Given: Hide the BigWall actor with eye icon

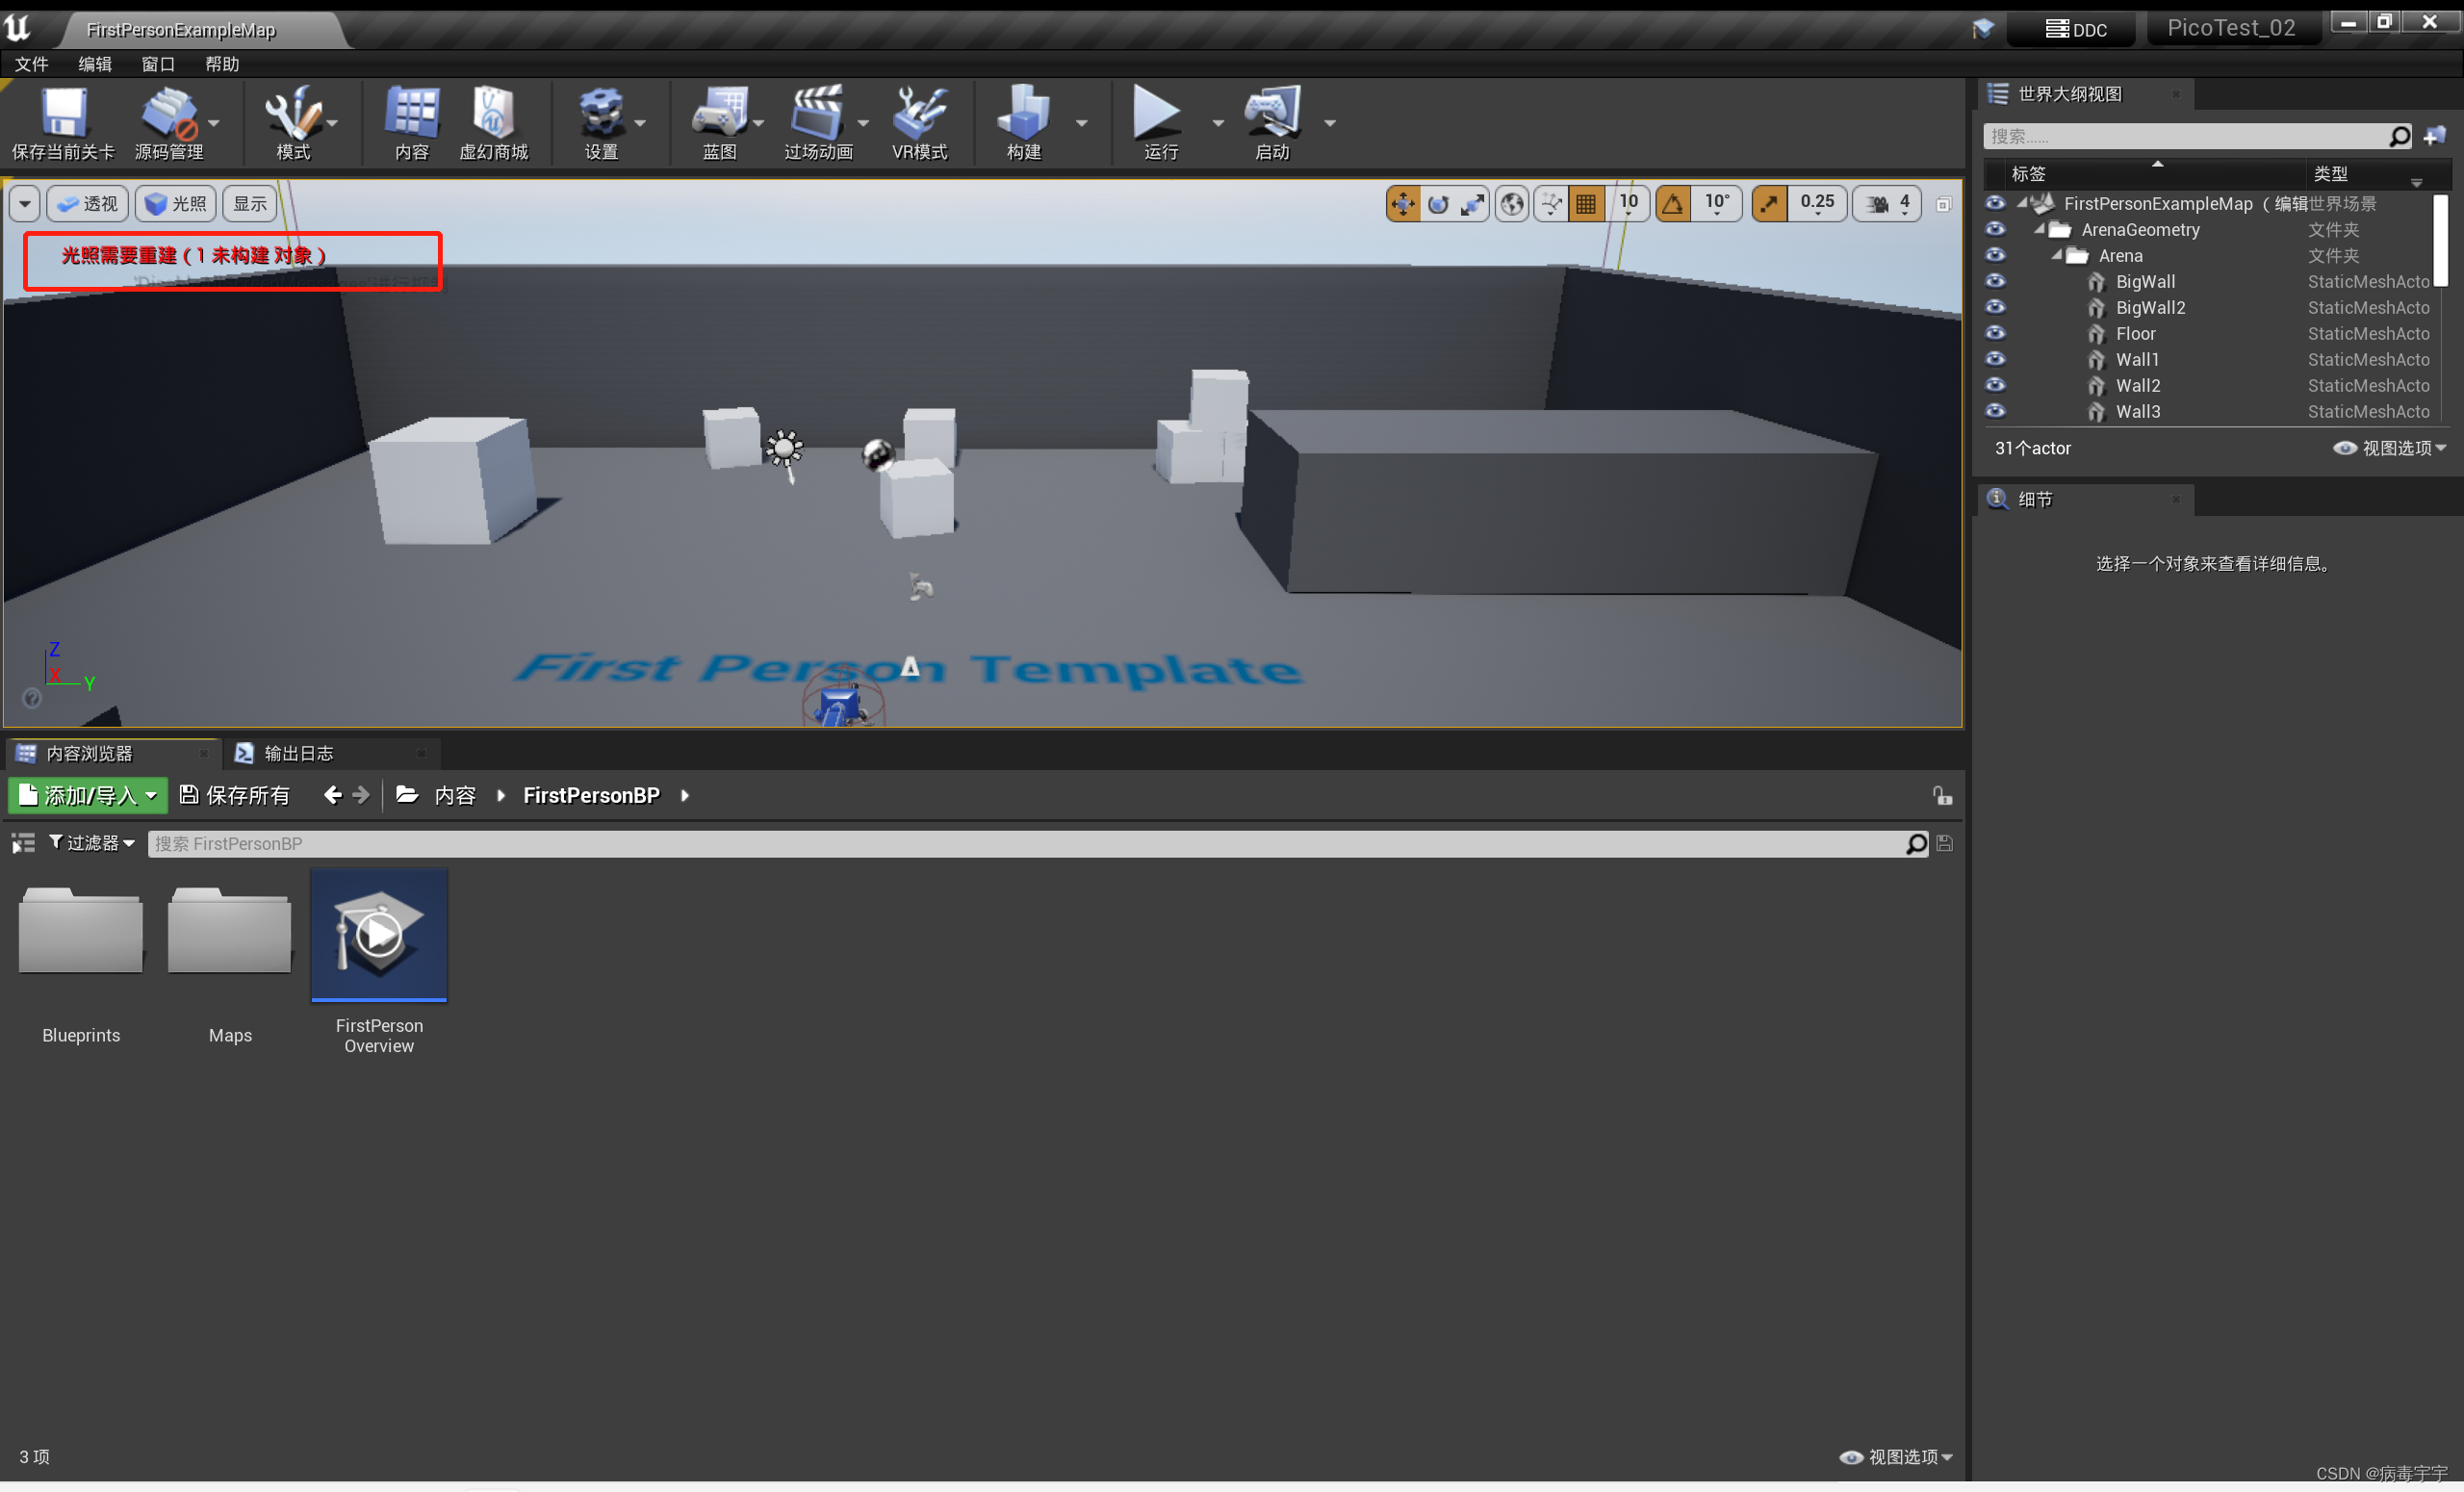Looking at the screenshot, I should (x=1995, y=281).
